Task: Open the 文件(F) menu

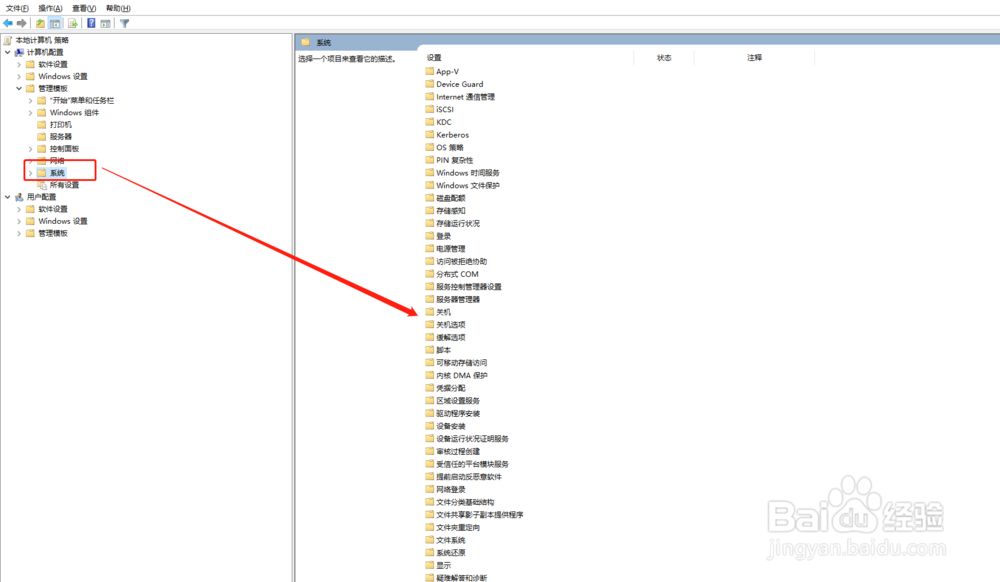Action: [17, 8]
